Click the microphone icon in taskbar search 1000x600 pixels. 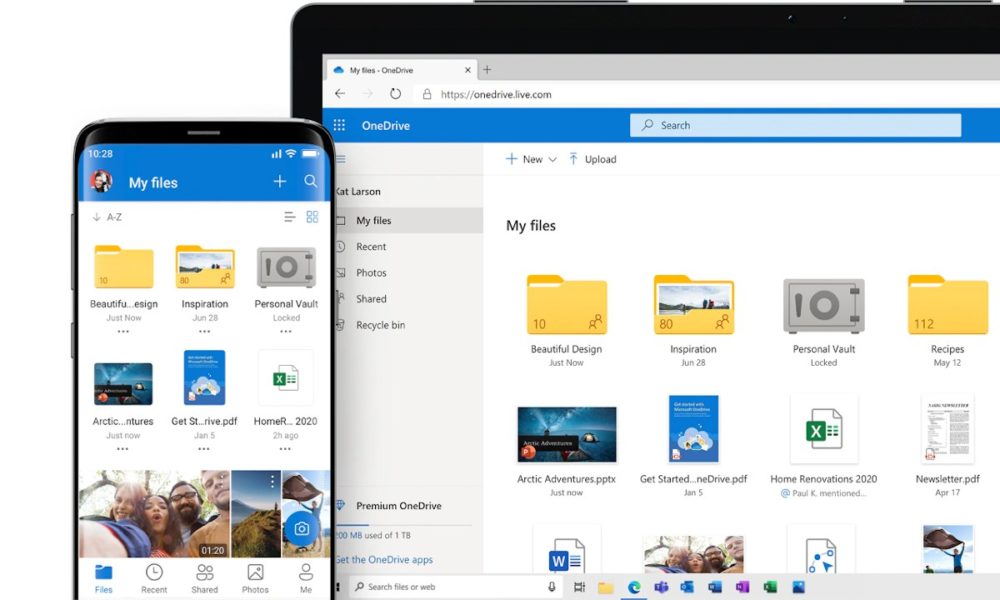552,587
